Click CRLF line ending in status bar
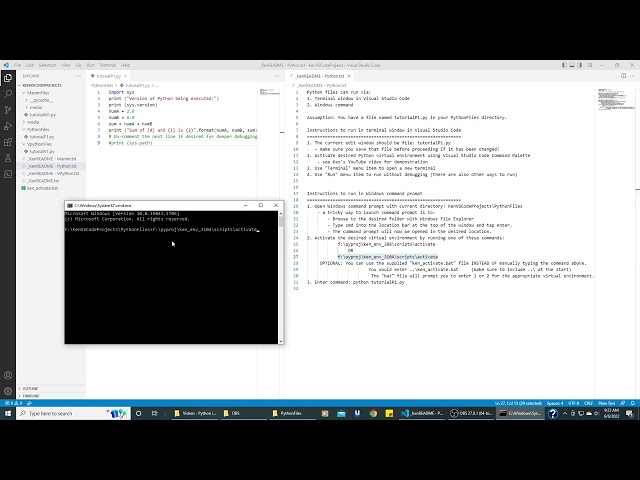Image resolution: width=640 pixels, height=480 pixels. [x=589, y=403]
